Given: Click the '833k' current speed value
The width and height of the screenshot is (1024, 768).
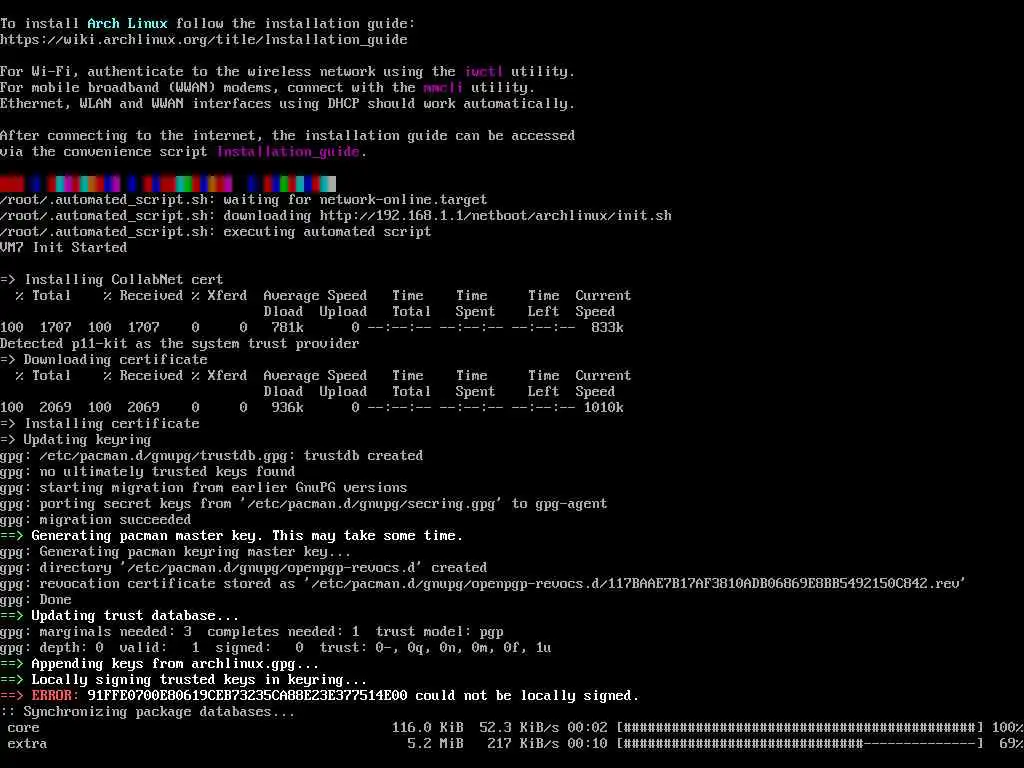Looking at the screenshot, I should (x=607, y=328).
